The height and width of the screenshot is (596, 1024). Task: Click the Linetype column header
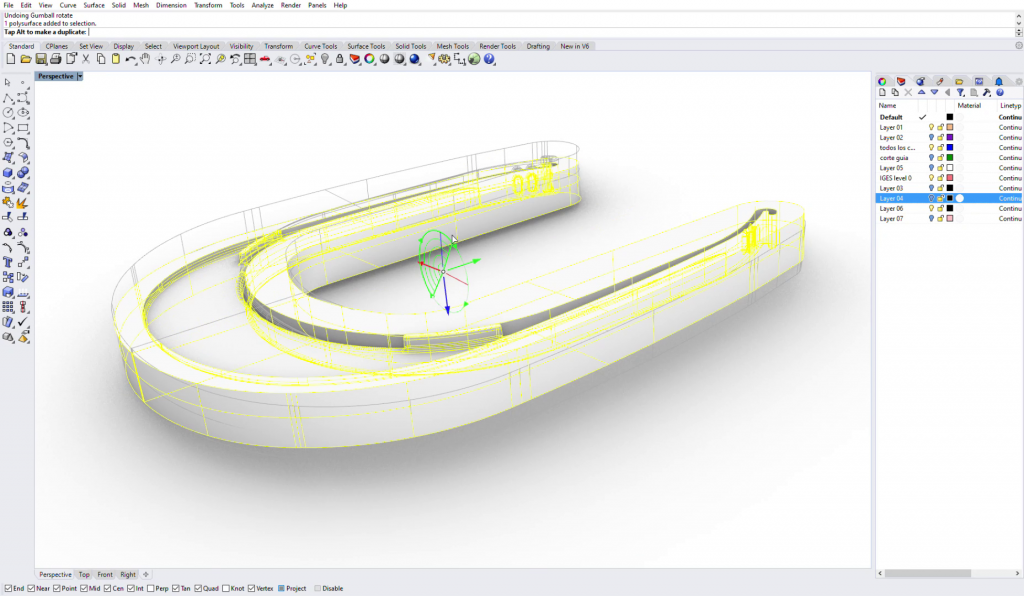pyautogui.click(x=1010, y=105)
